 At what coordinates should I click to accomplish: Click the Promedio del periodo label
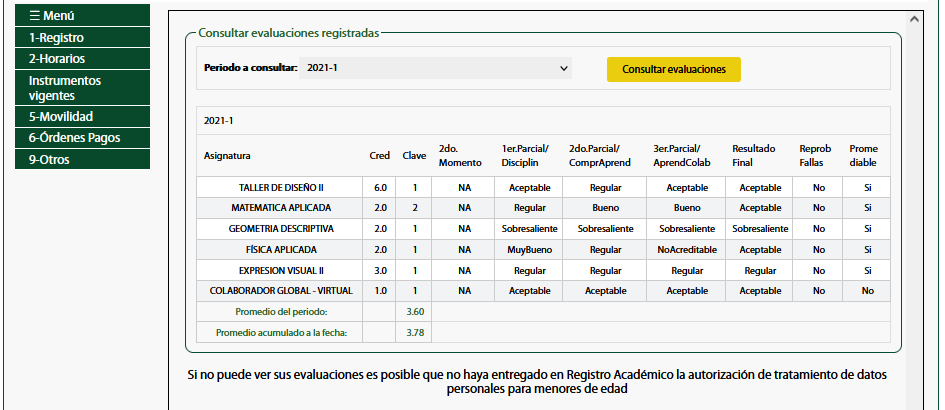pyautogui.click(x=281, y=312)
